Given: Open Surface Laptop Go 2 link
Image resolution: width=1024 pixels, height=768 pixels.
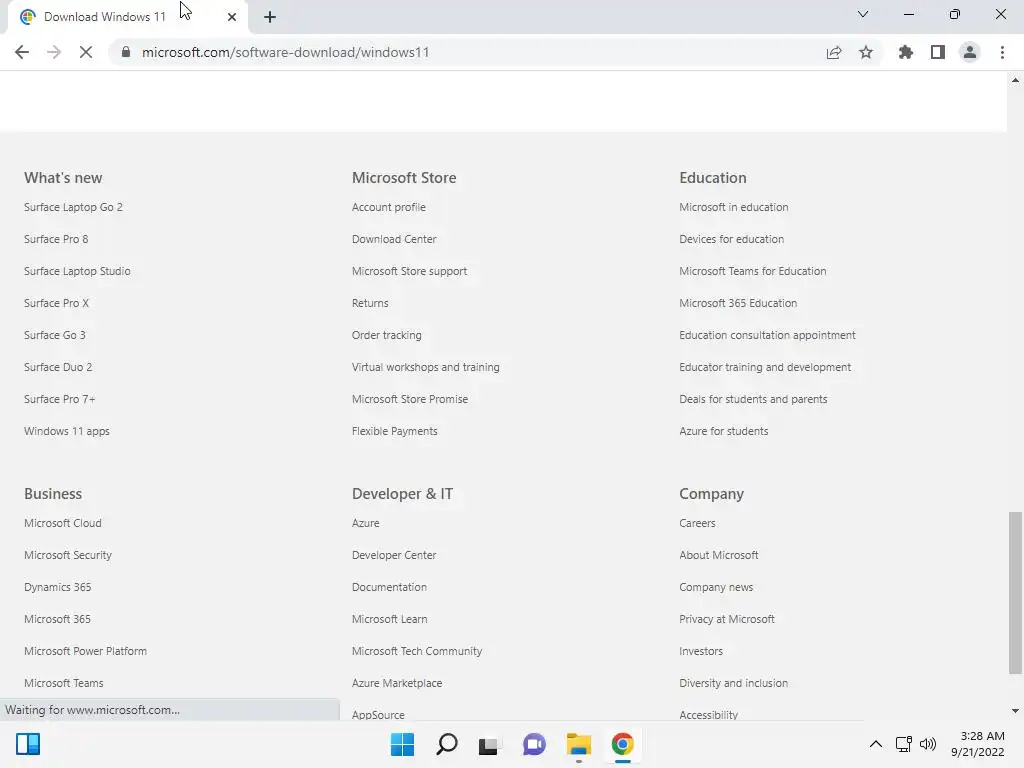Looking at the screenshot, I should tap(73, 207).
